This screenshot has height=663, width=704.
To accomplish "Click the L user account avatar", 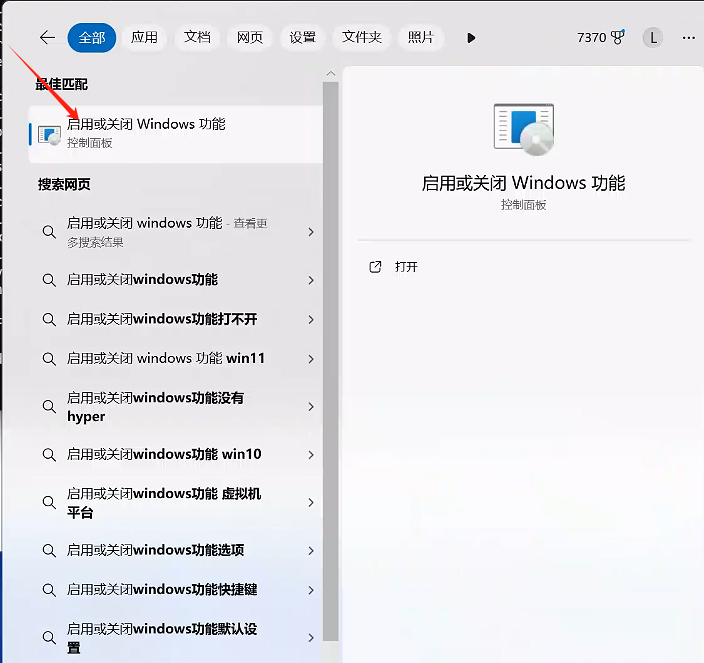I will click(x=653, y=38).
